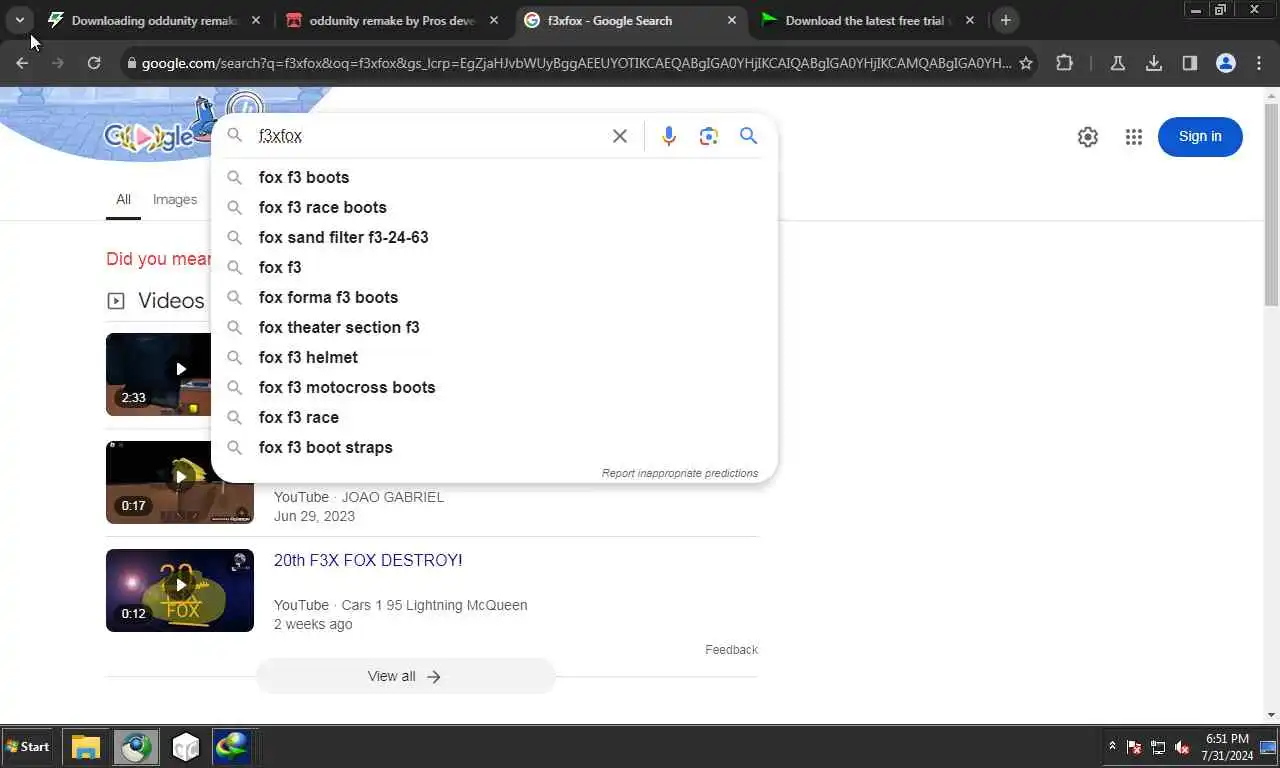The height and width of the screenshot is (768, 1280).
Task: Close the f3xfox Google Search tab
Action: 732,20
